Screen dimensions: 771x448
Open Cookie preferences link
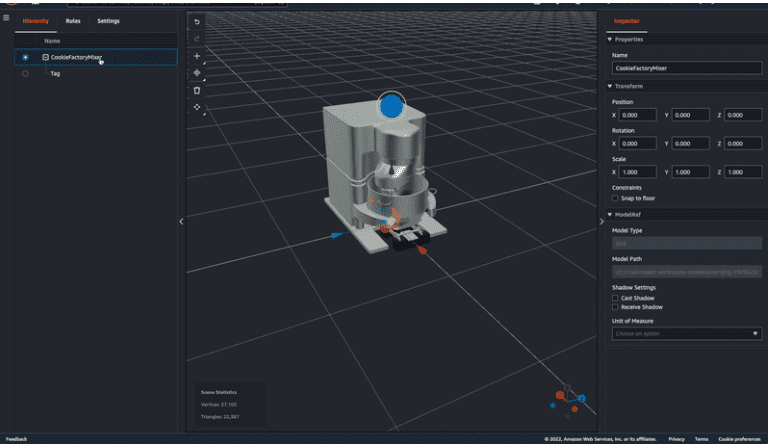(740, 439)
